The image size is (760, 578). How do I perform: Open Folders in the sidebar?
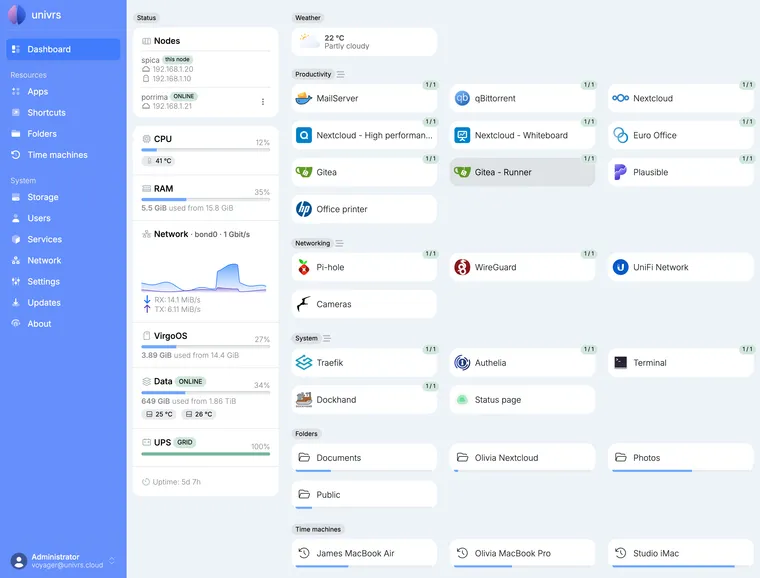pos(63,134)
